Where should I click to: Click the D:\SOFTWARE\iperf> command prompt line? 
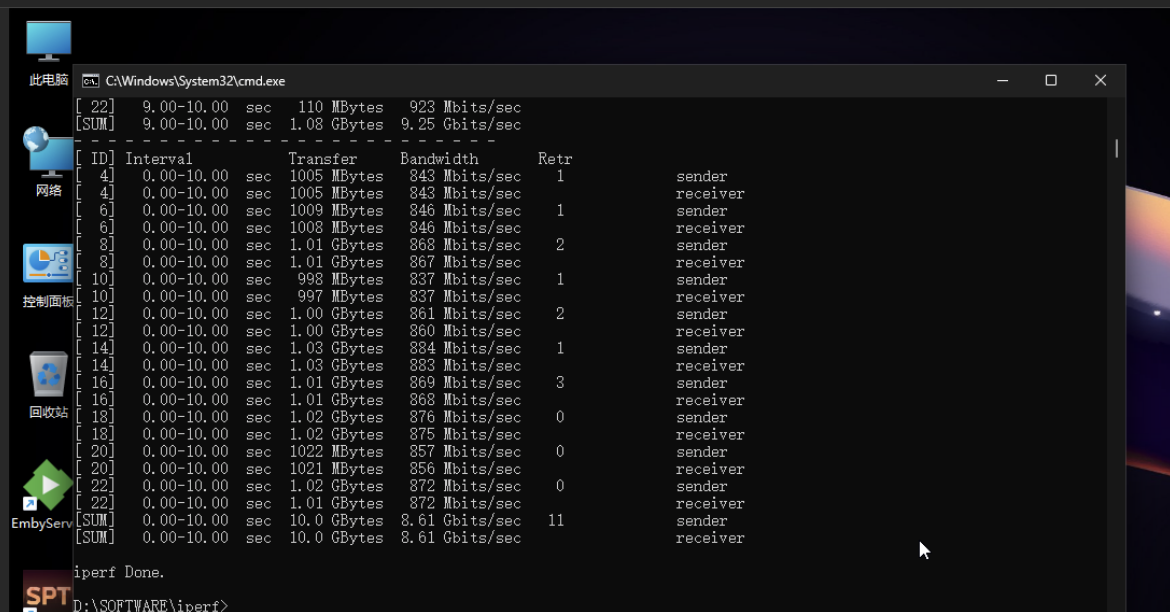point(150,605)
